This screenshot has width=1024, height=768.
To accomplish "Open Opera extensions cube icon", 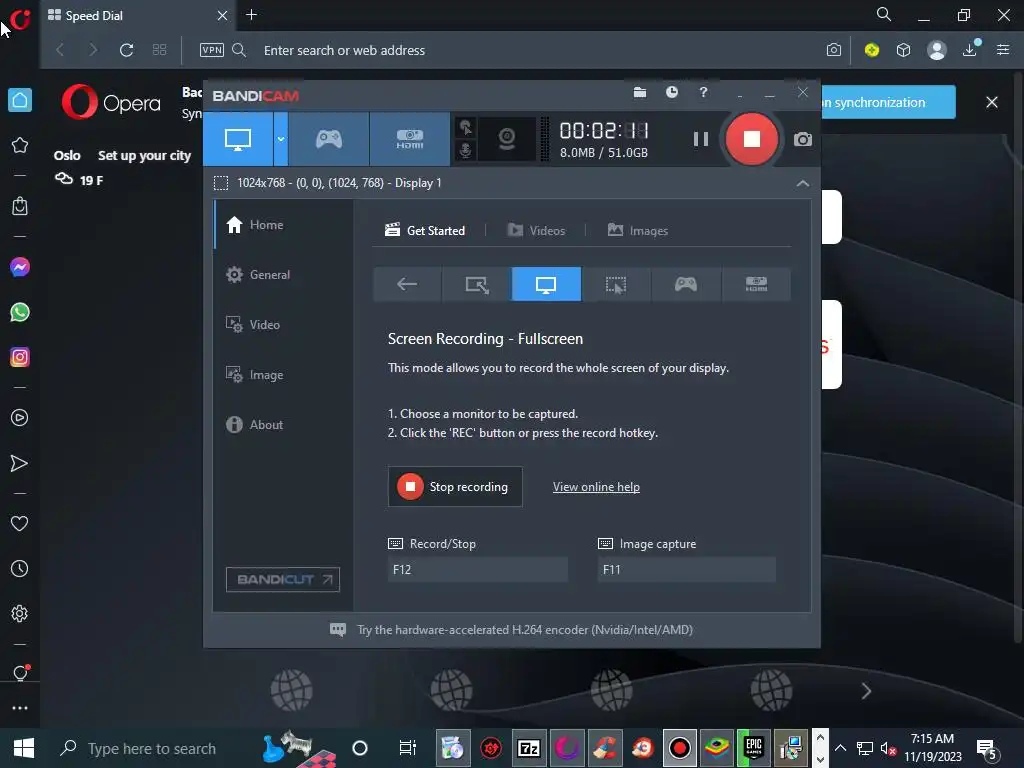I will point(903,50).
